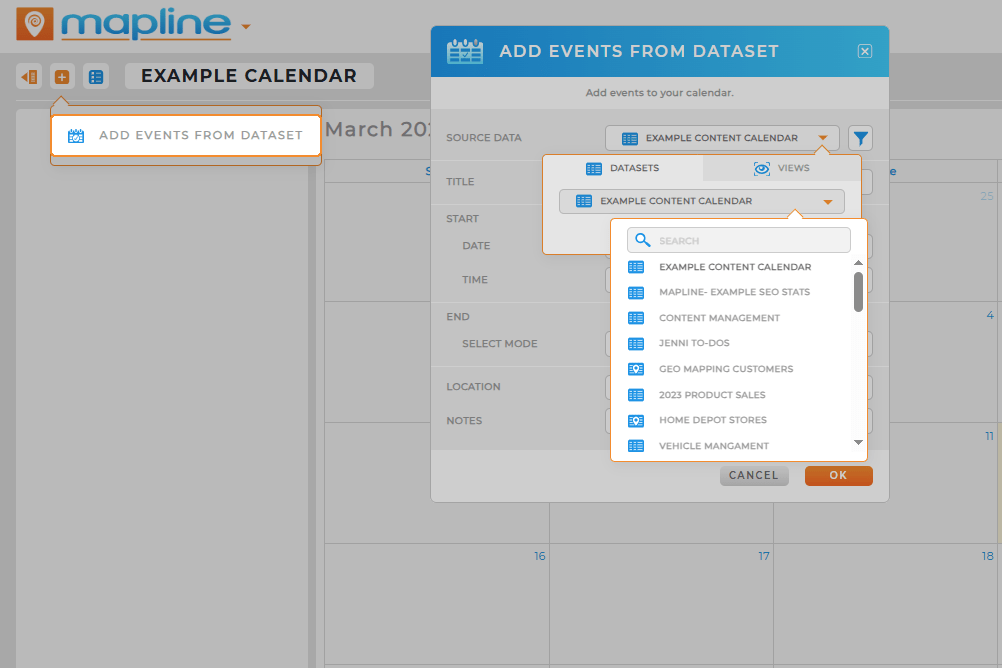1002x668 pixels.
Task: Click the Example Calendar title
Action: (249, 76)
